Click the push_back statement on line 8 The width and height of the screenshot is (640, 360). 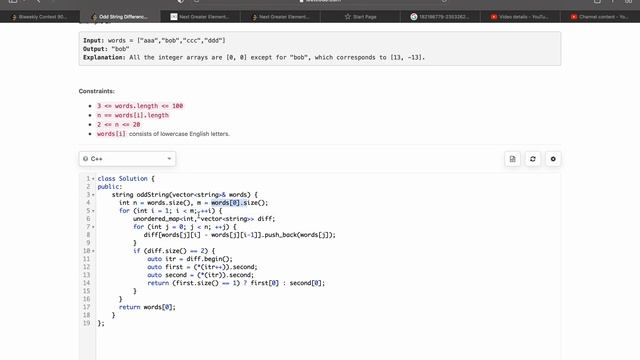pos(240,235)
